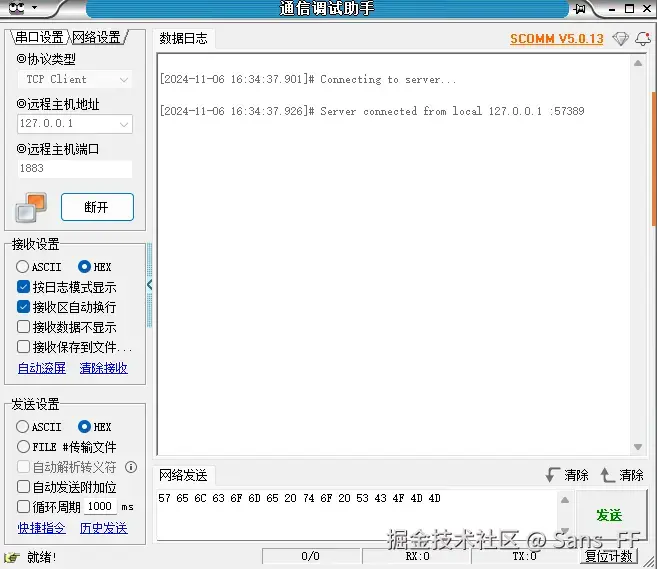The height and width of the screenshot is (569, 657).
Task: Select the 数据日志 tab
Action: point(184,39)
